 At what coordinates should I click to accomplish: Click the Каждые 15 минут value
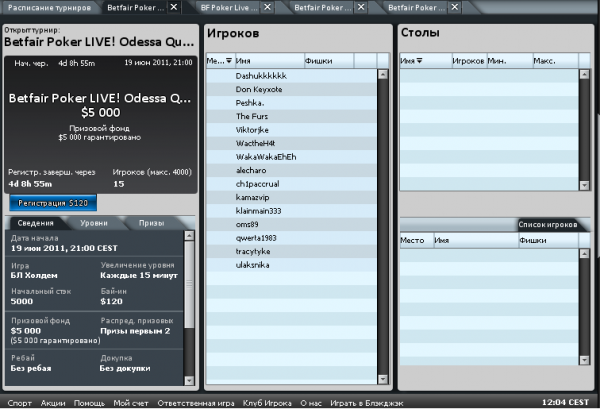click(x=139, y=275)
